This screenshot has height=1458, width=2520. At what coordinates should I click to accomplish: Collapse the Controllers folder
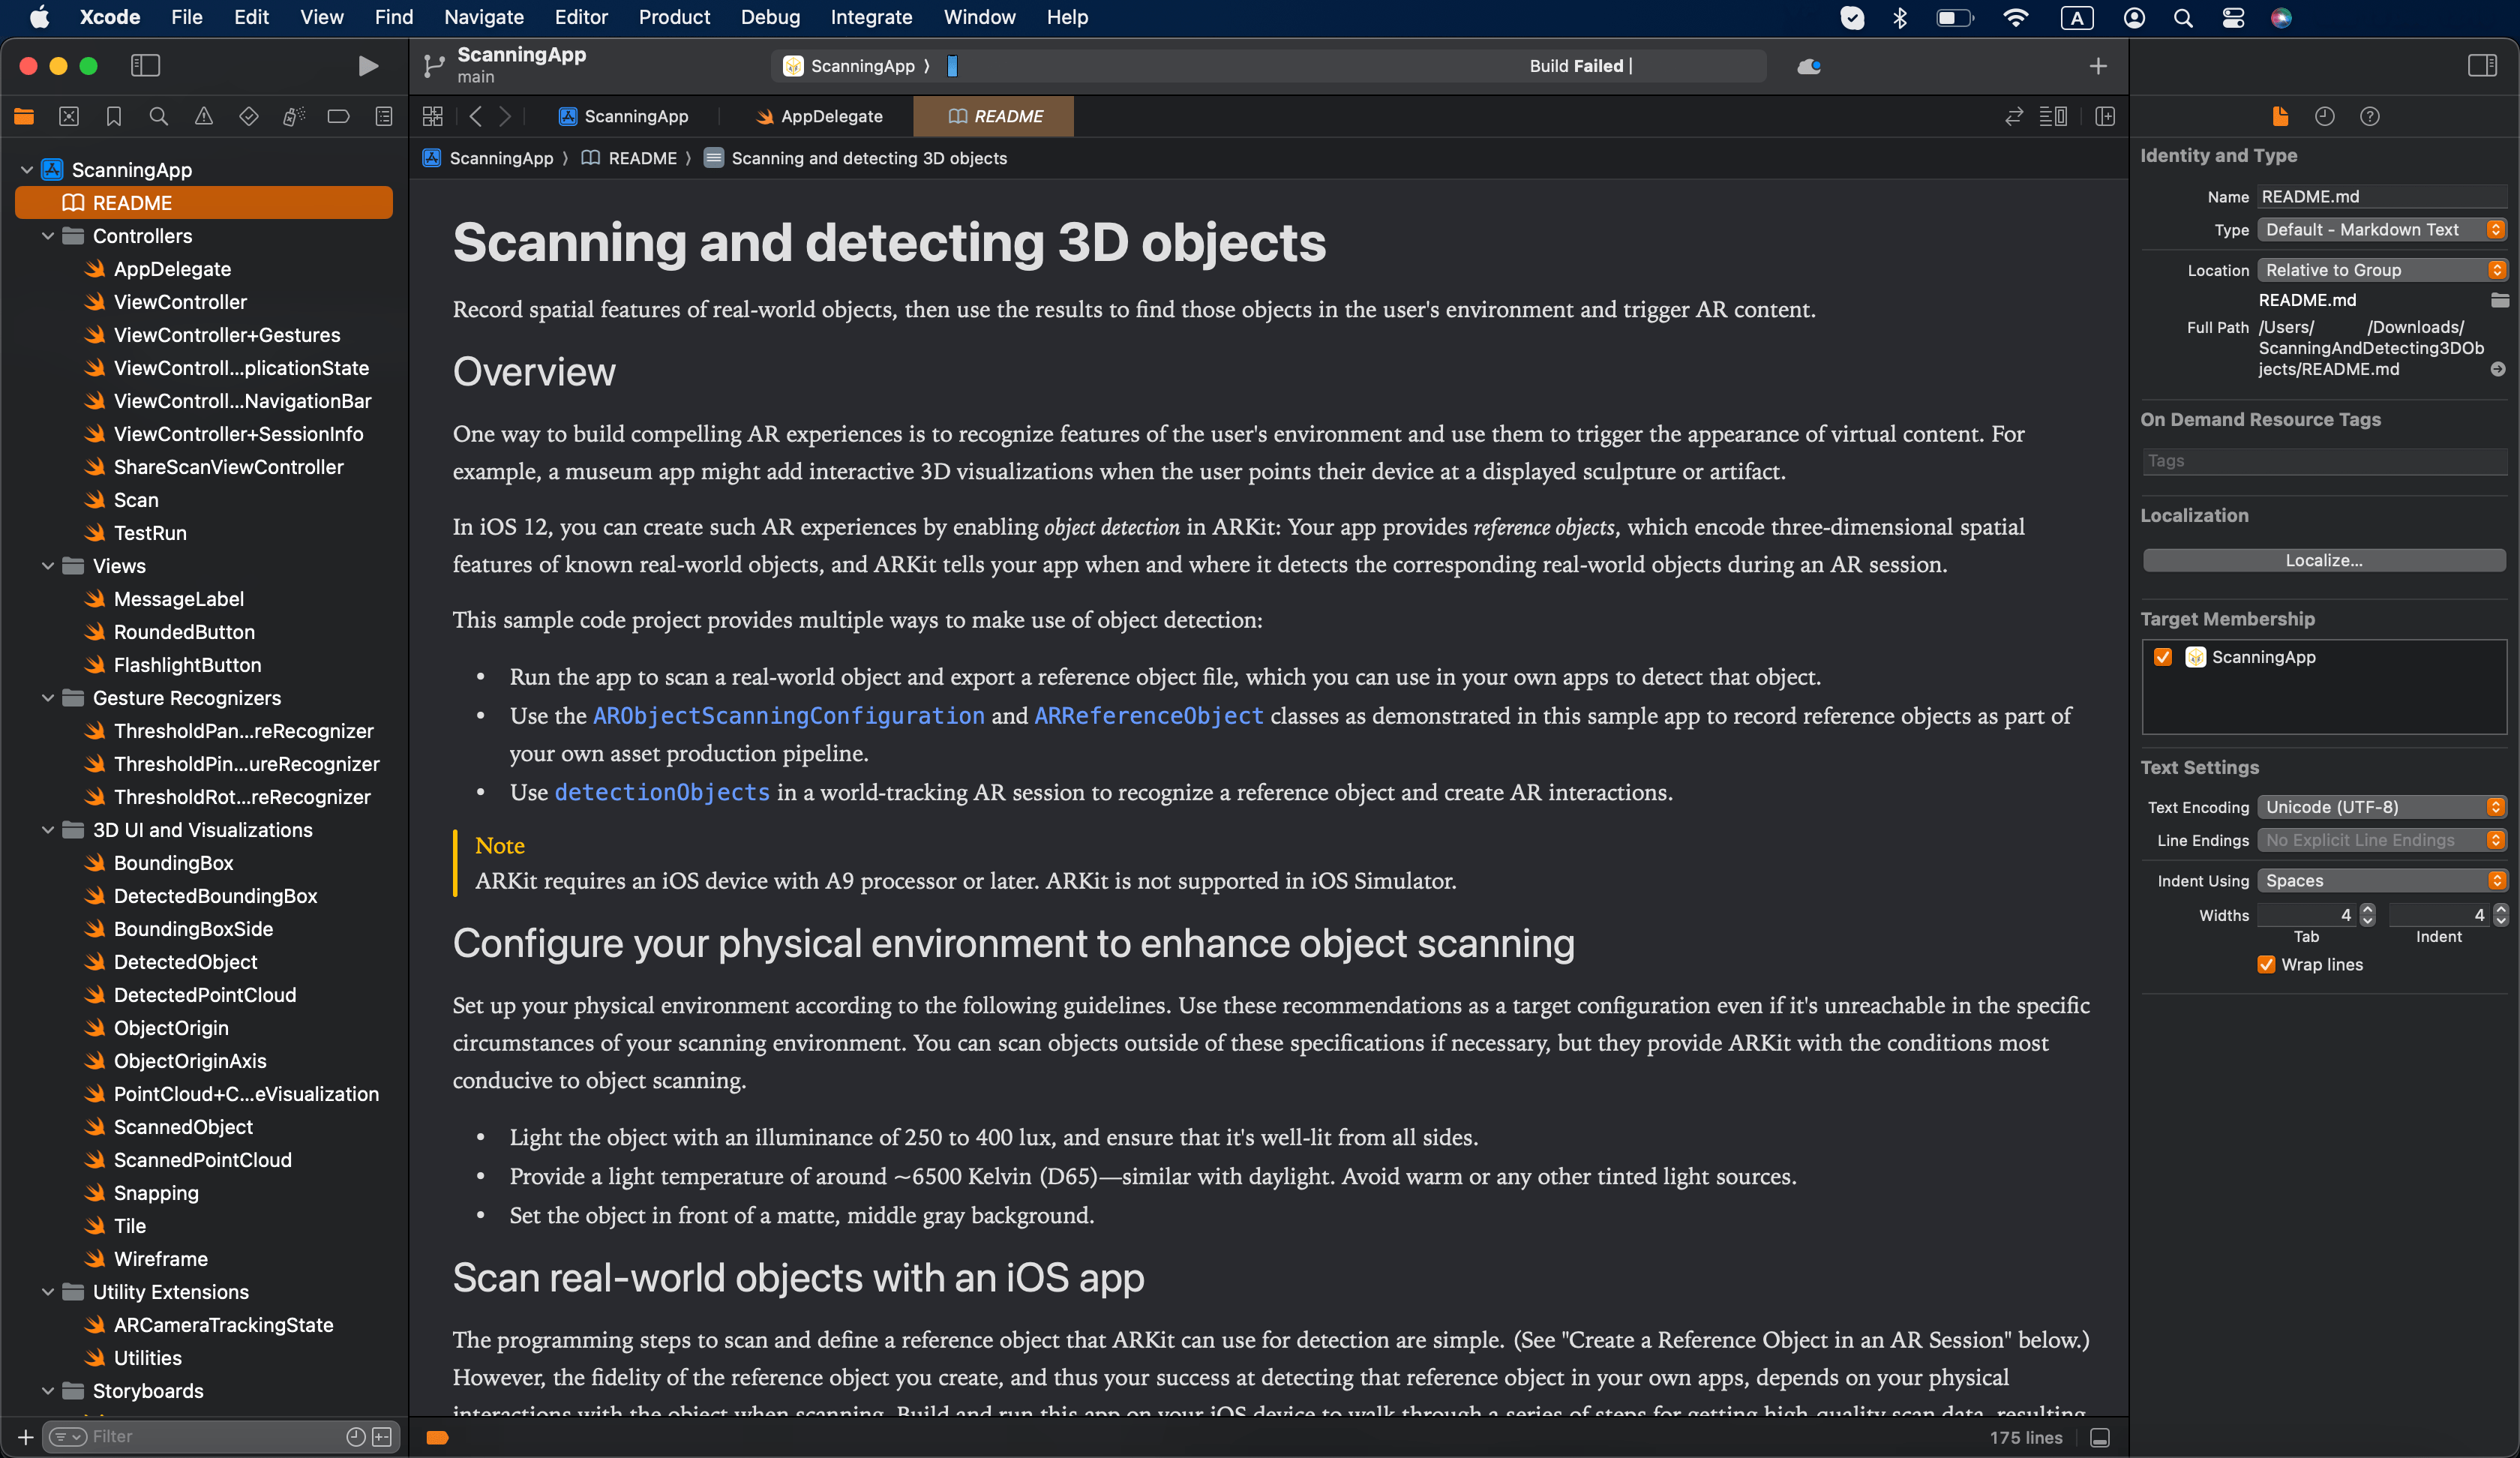tap(47, 236)
